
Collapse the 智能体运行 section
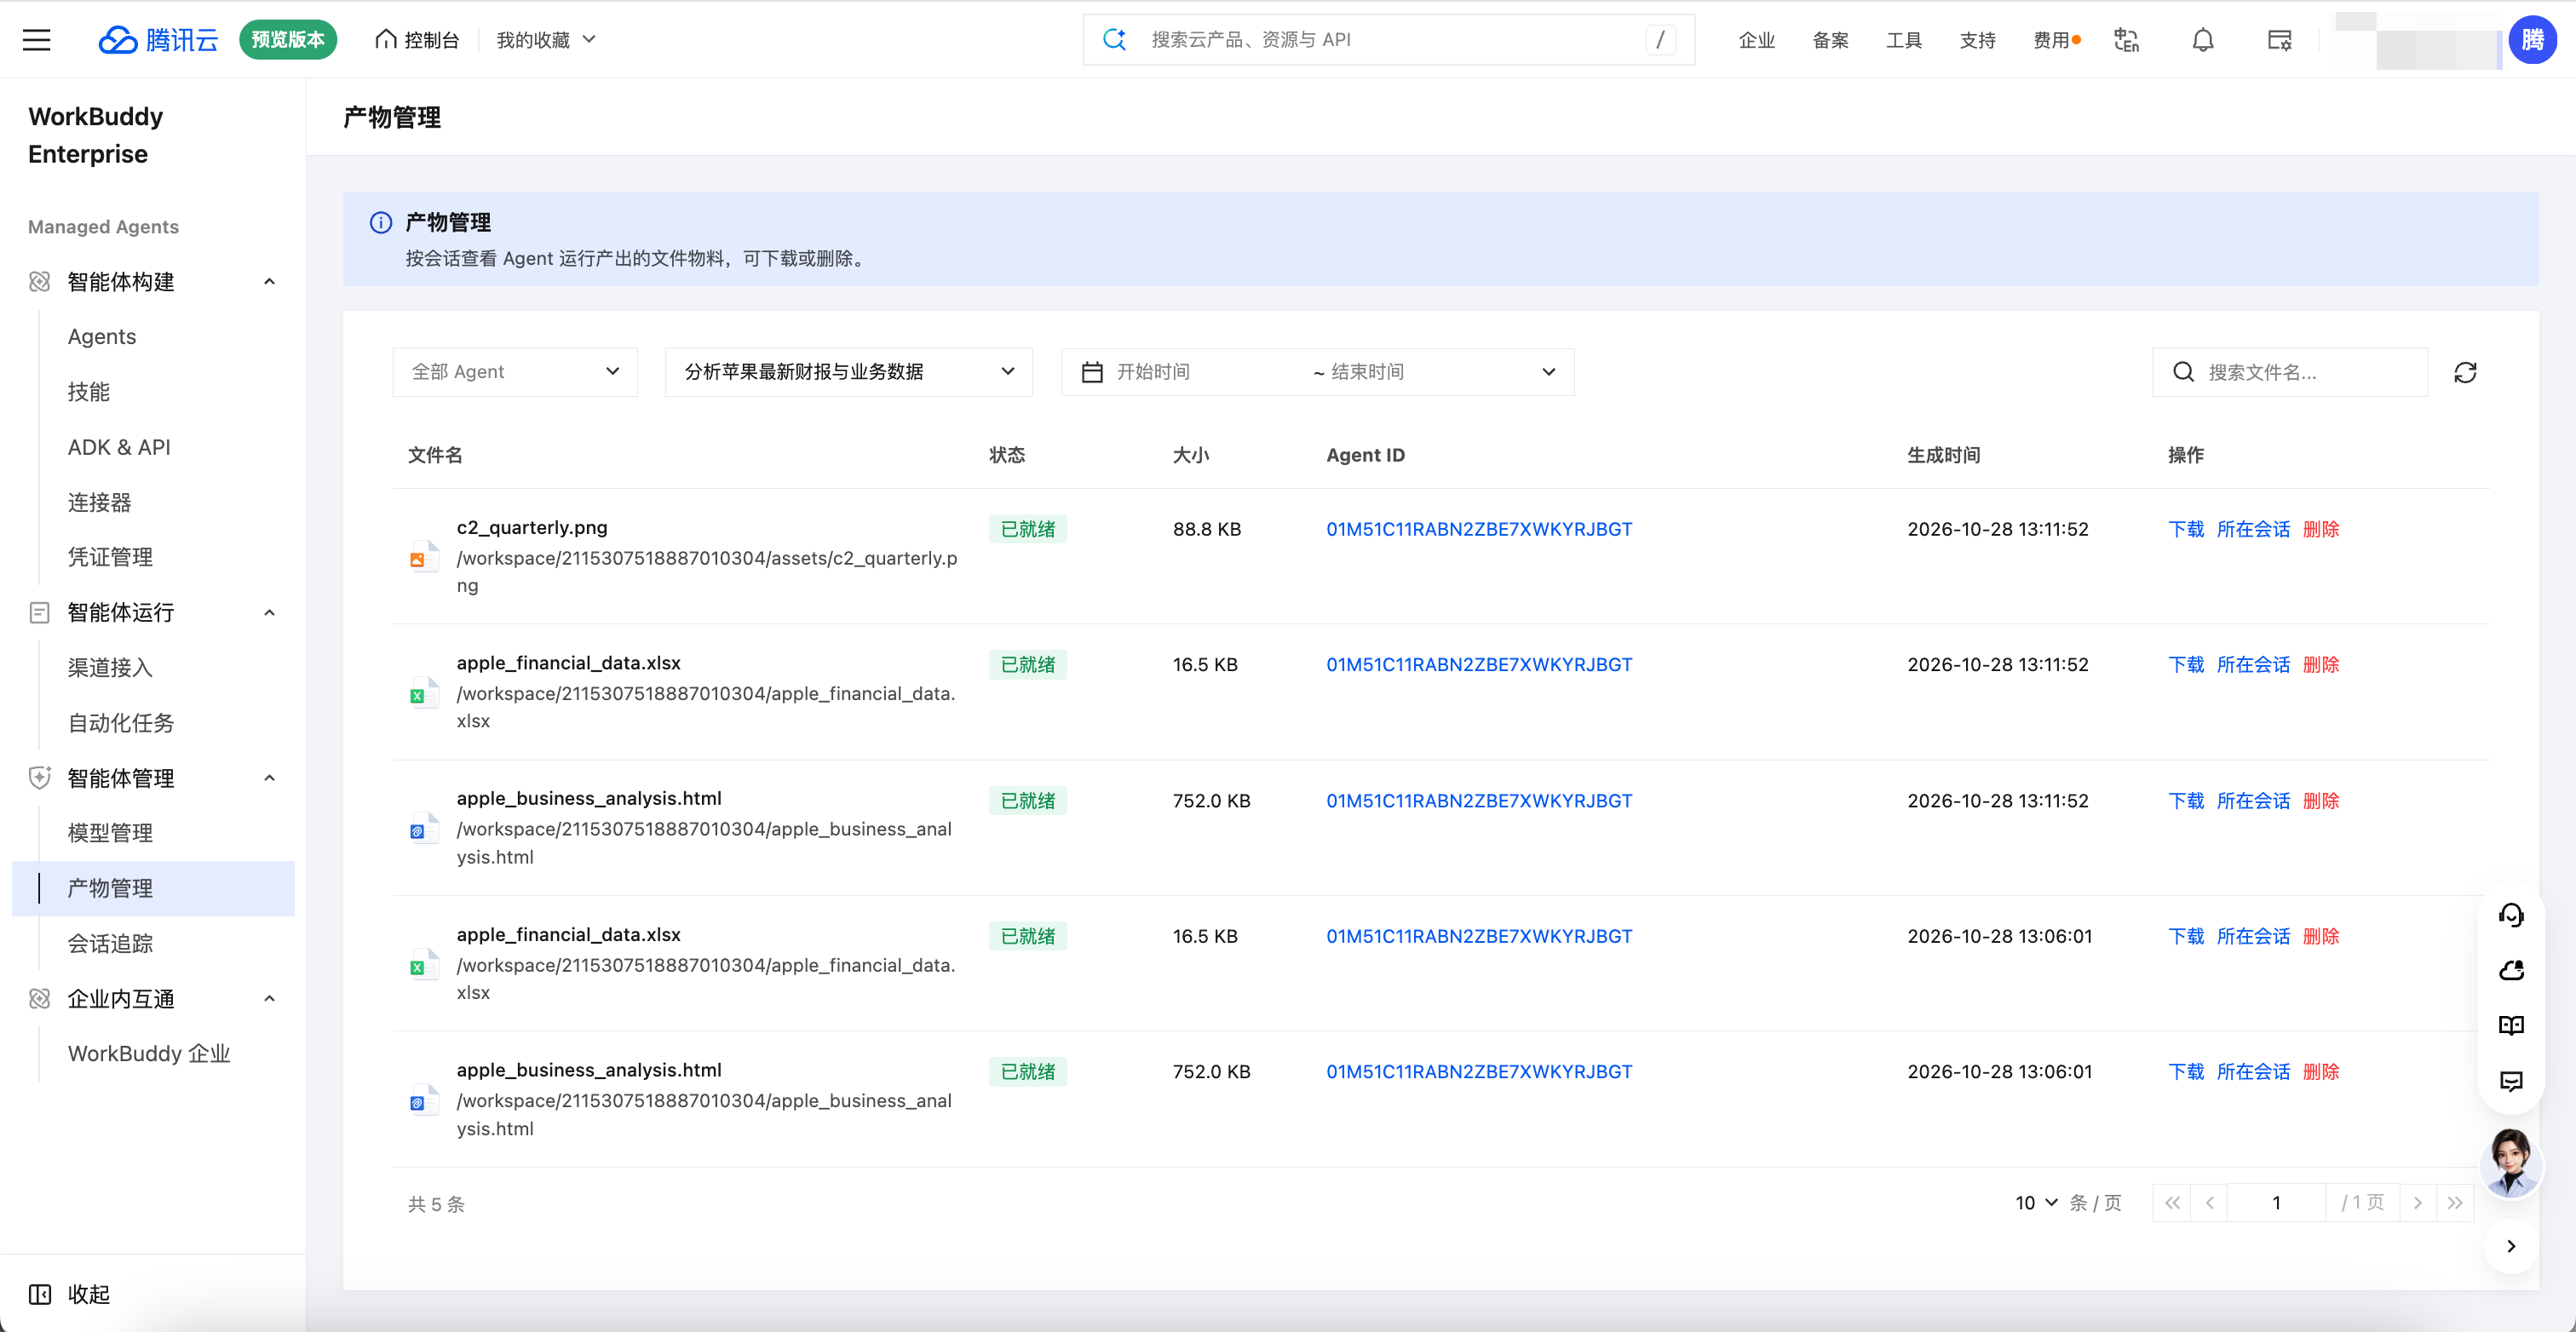coord(152,612)
